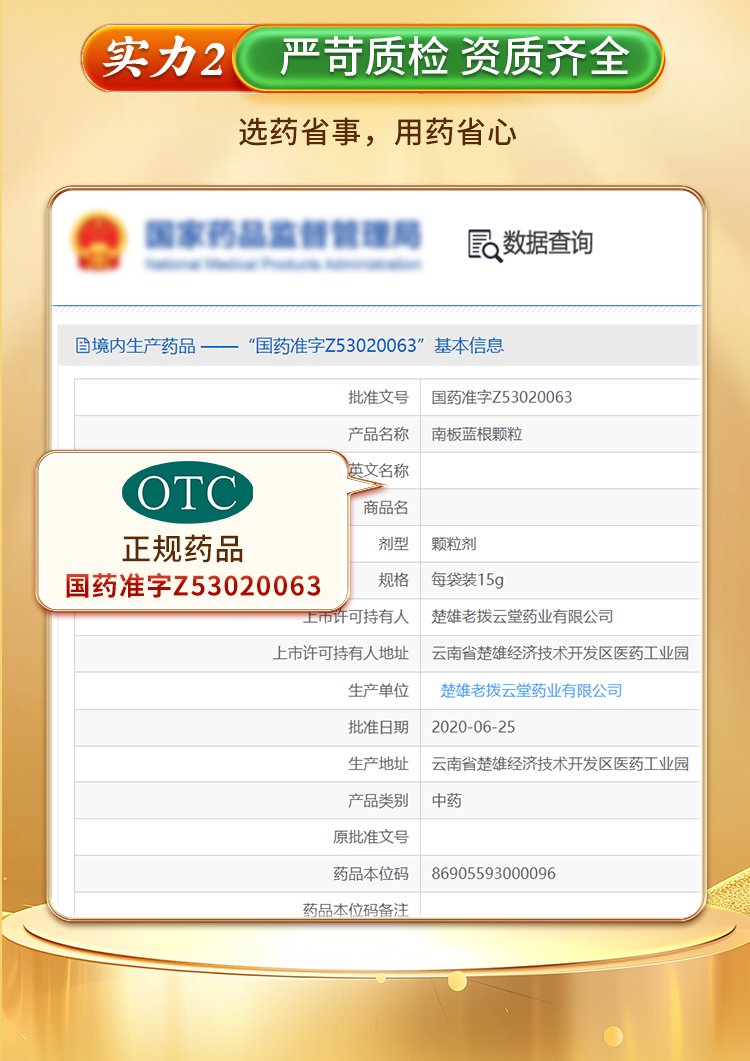Click the green OTC badge
The image size is (750, 1061).
tap(188, 493)
